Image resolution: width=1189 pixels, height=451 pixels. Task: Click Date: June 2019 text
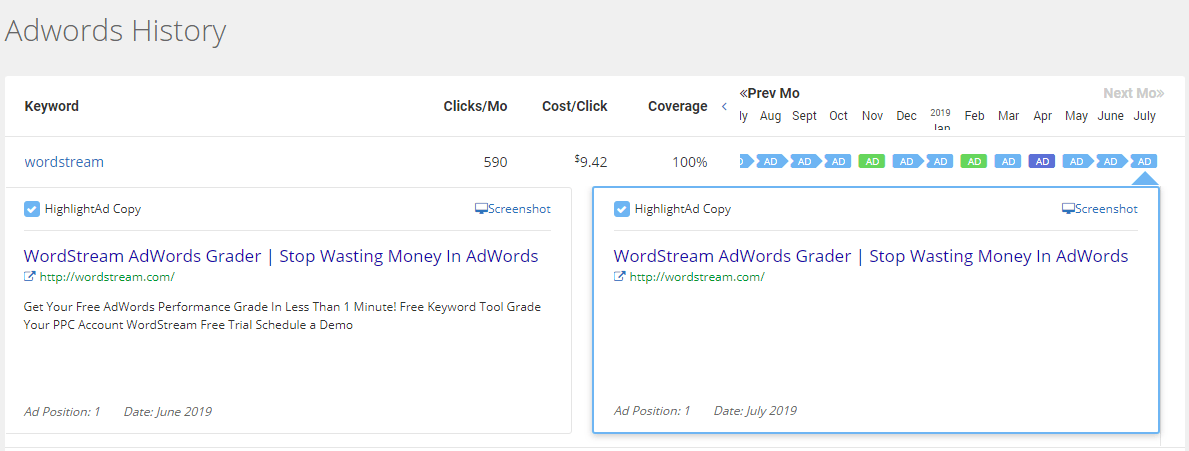(168, 412)
